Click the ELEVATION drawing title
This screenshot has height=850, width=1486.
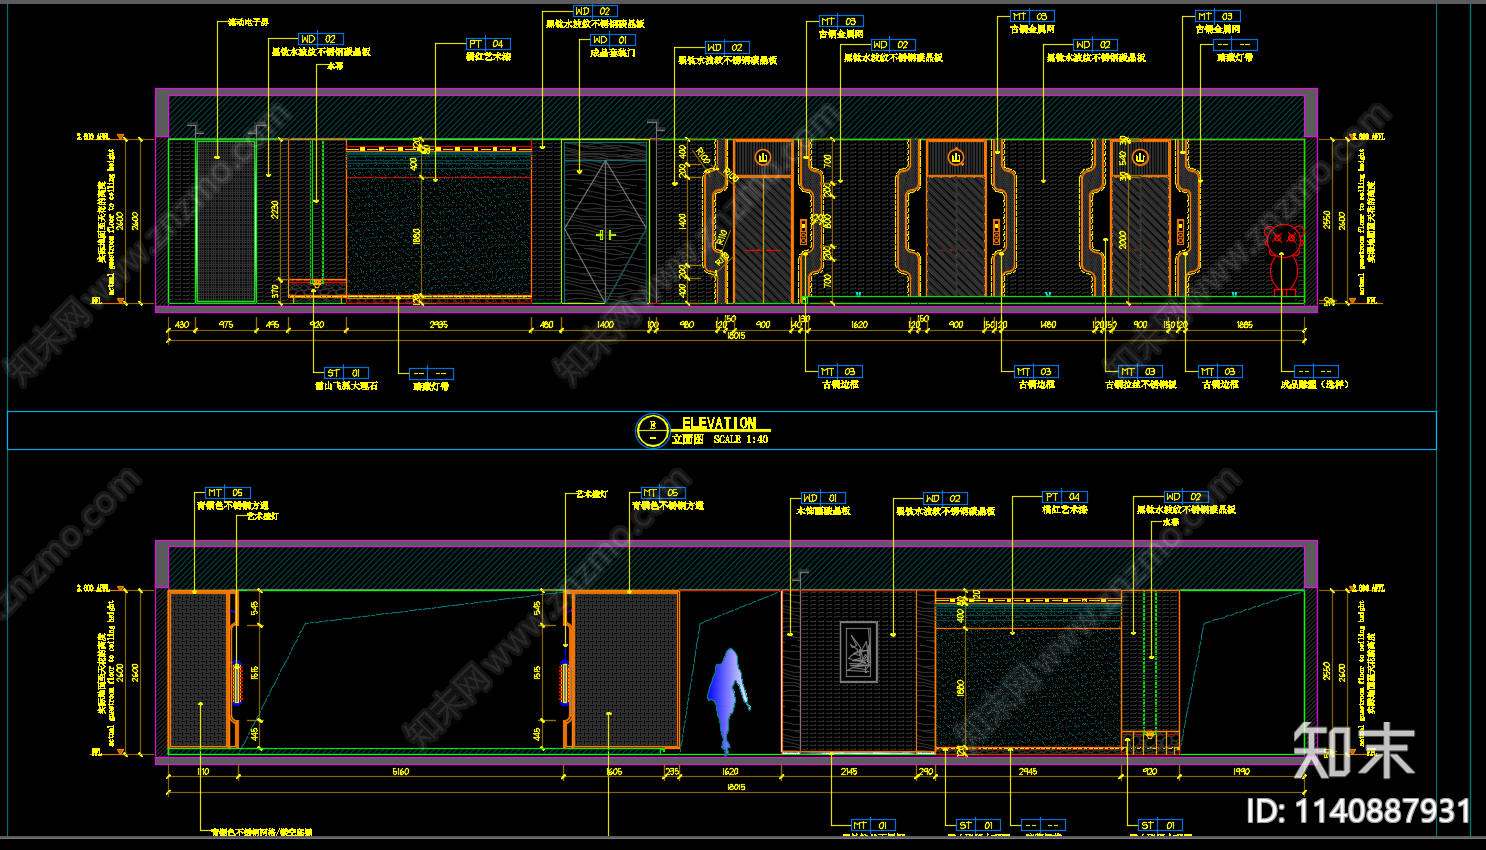pos(719,423)
